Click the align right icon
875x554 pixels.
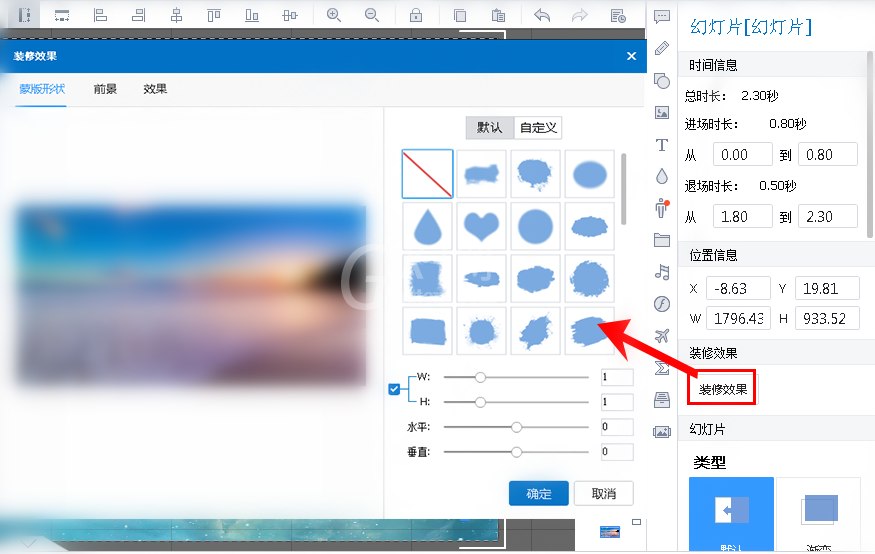(x=138, y=15)
